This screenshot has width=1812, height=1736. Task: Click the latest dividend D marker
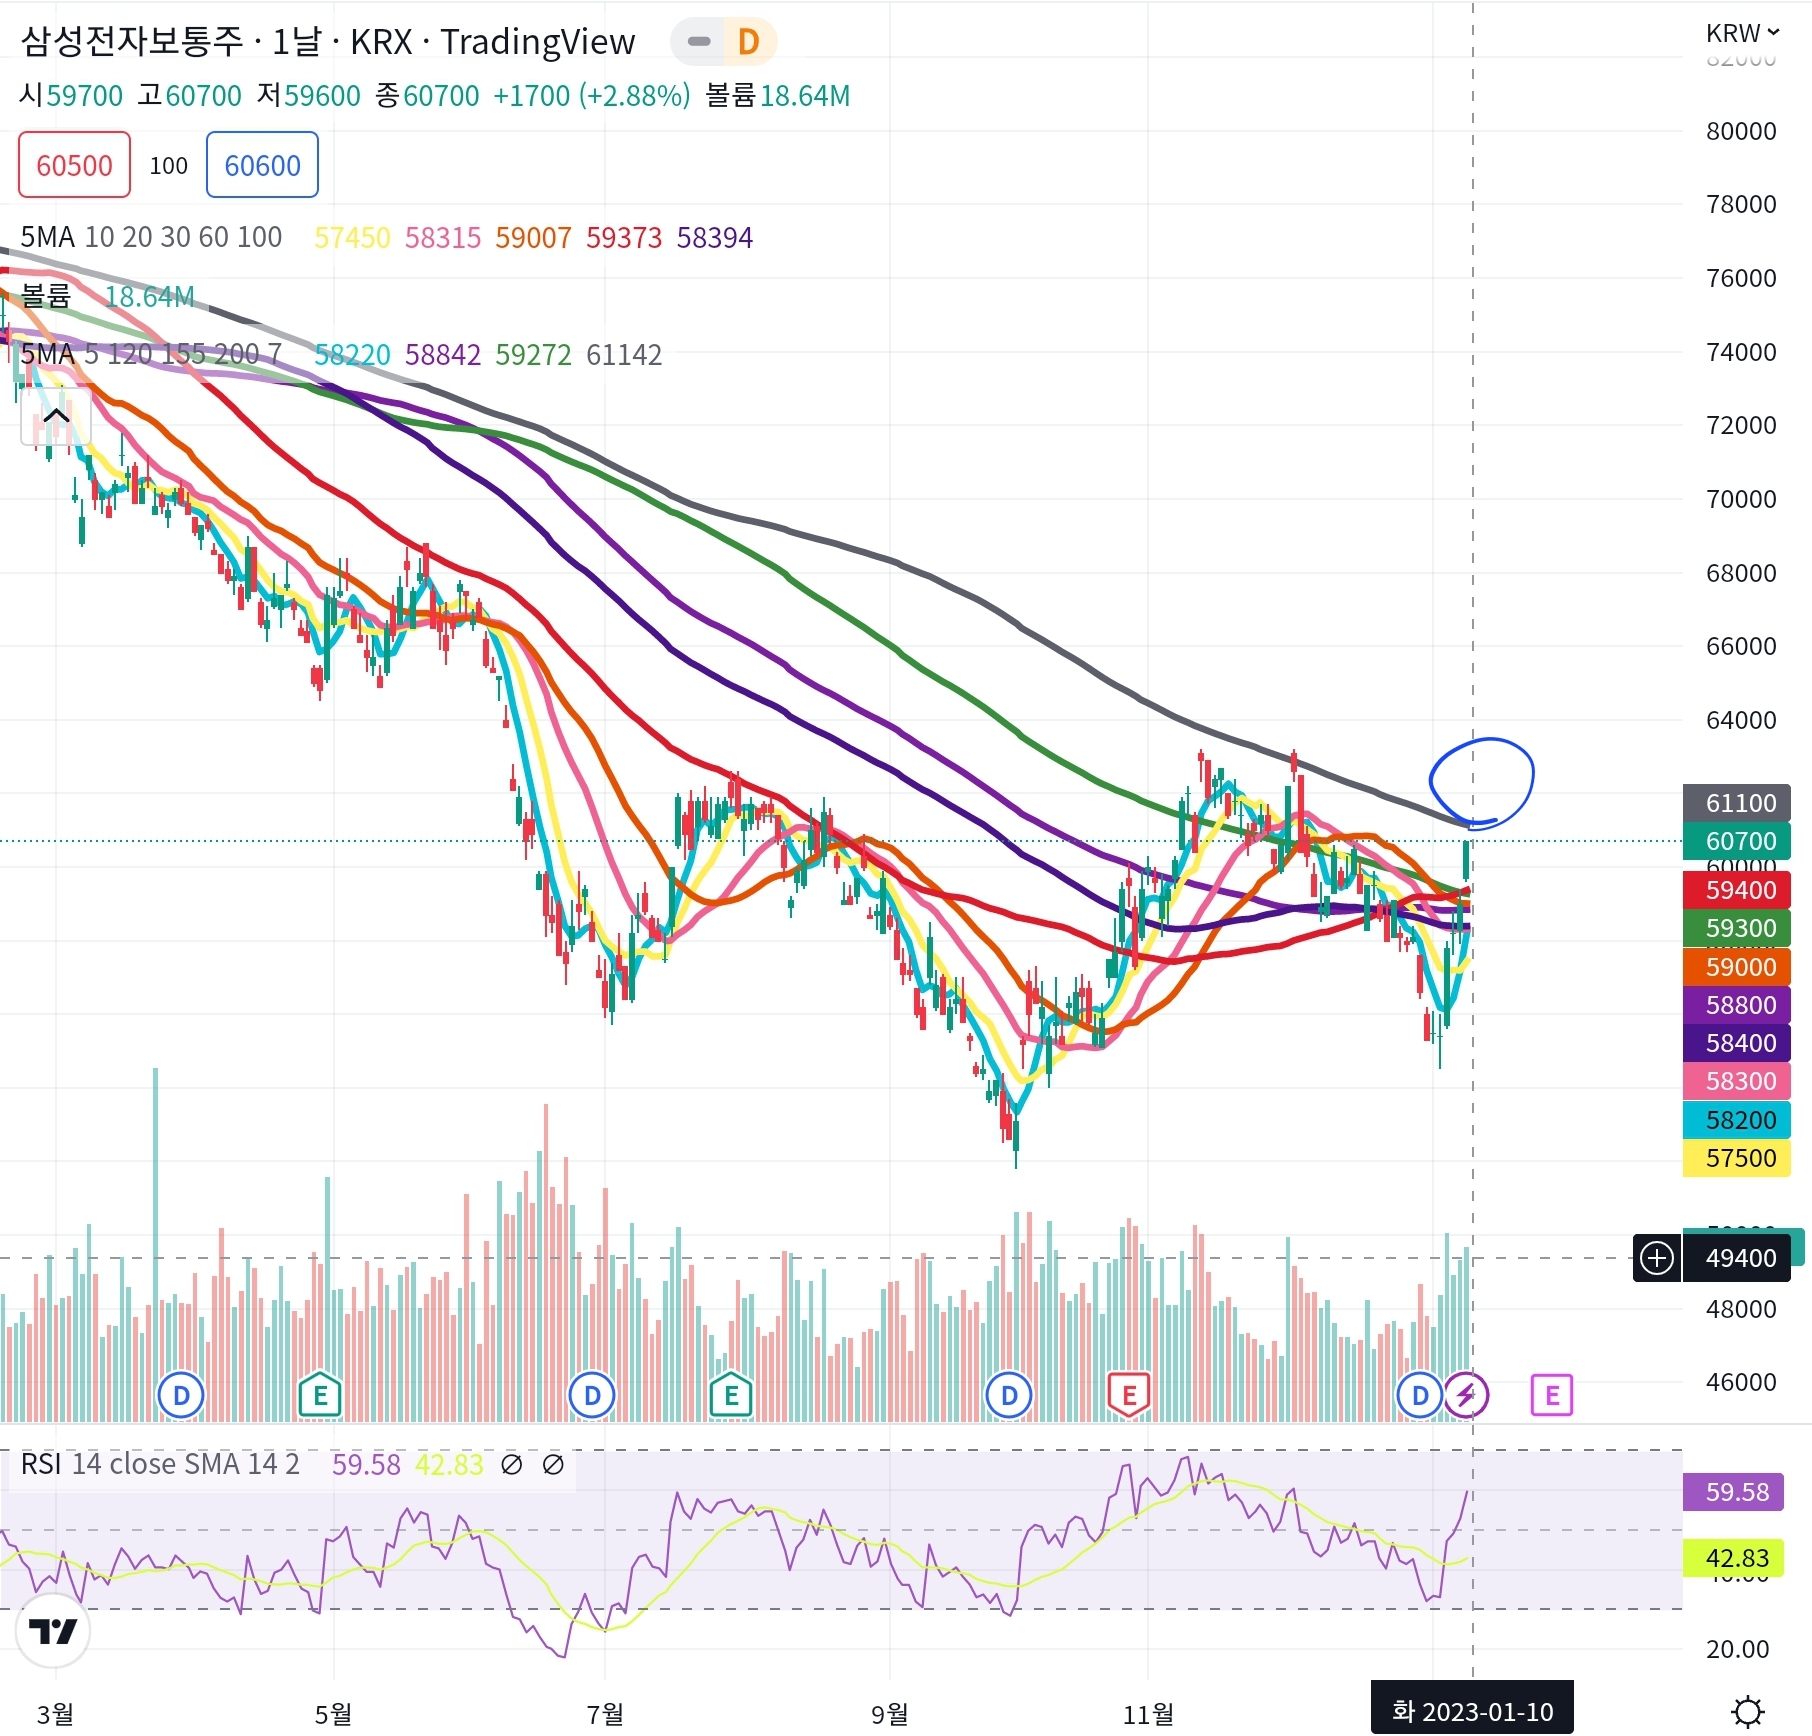tap(1420, 1395)
